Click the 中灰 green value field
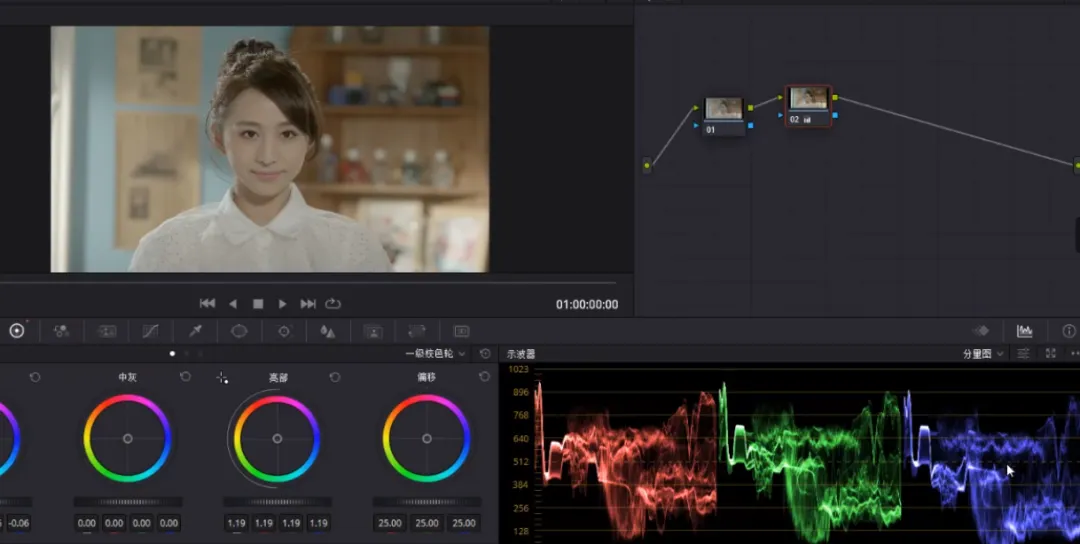The image size is (1080, 544). [x=142, y=523]
